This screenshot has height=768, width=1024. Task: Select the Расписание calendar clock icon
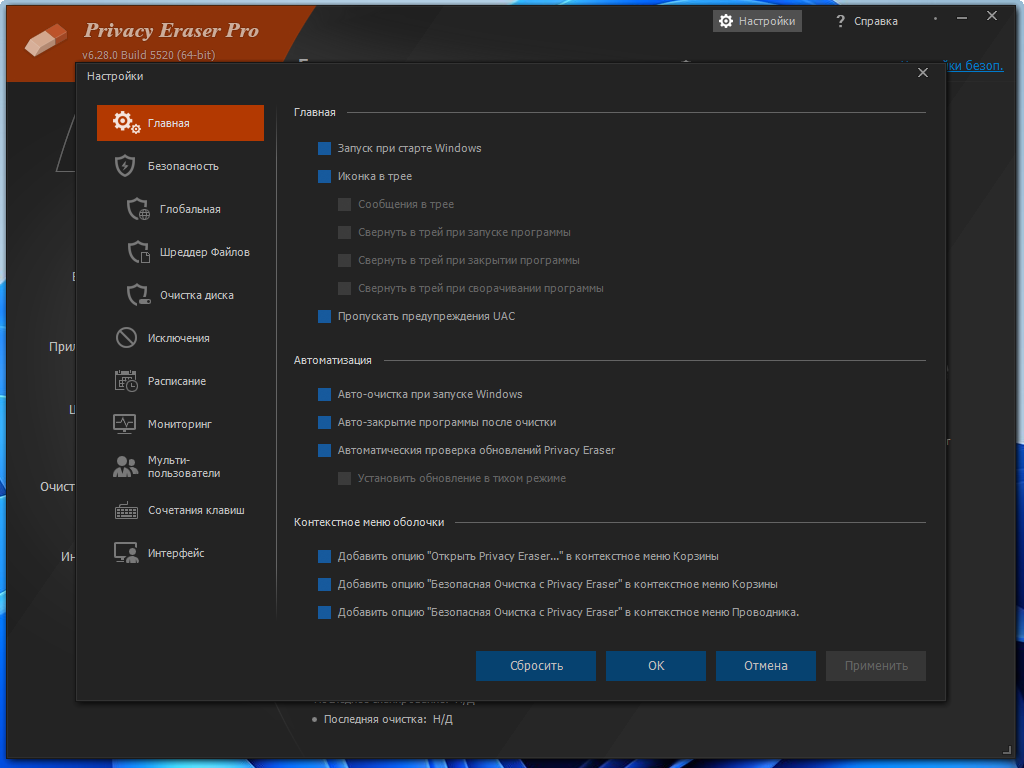126,381
